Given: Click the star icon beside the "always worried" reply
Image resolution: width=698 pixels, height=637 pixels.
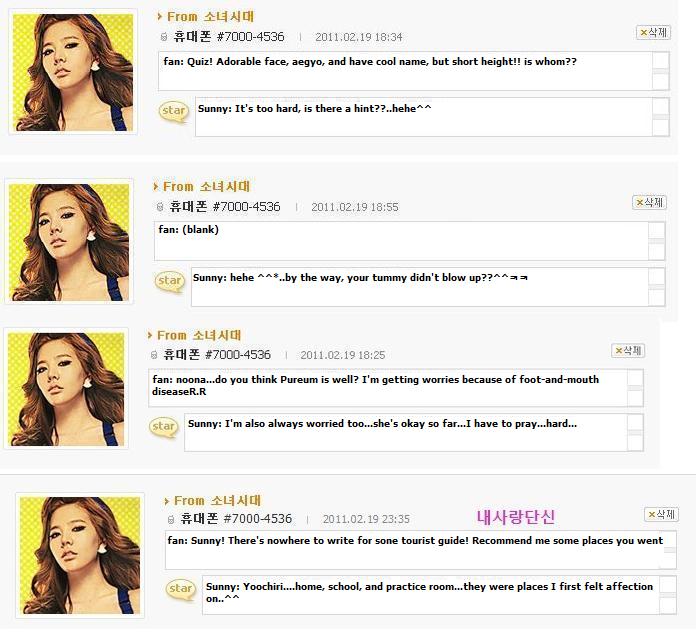Looking at the screenshot, I should click(x=163, y=427).
